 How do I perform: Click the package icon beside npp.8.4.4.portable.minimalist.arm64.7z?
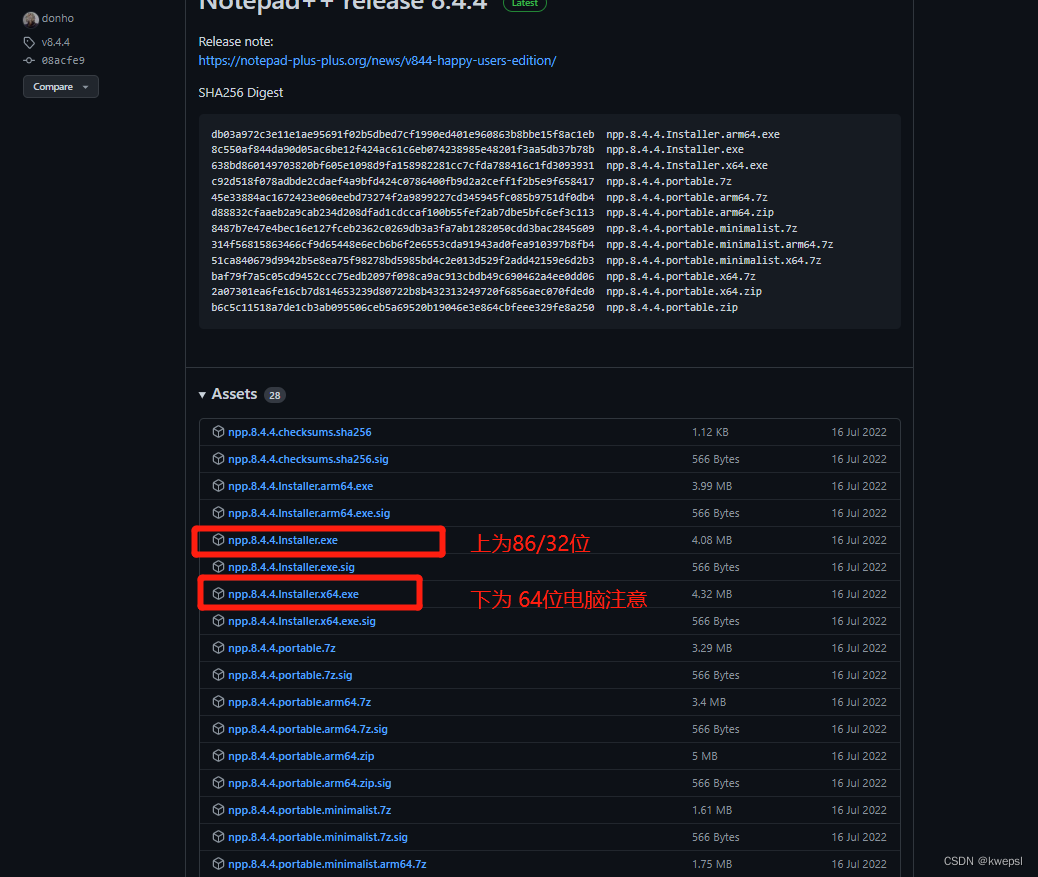coord(218,864)
